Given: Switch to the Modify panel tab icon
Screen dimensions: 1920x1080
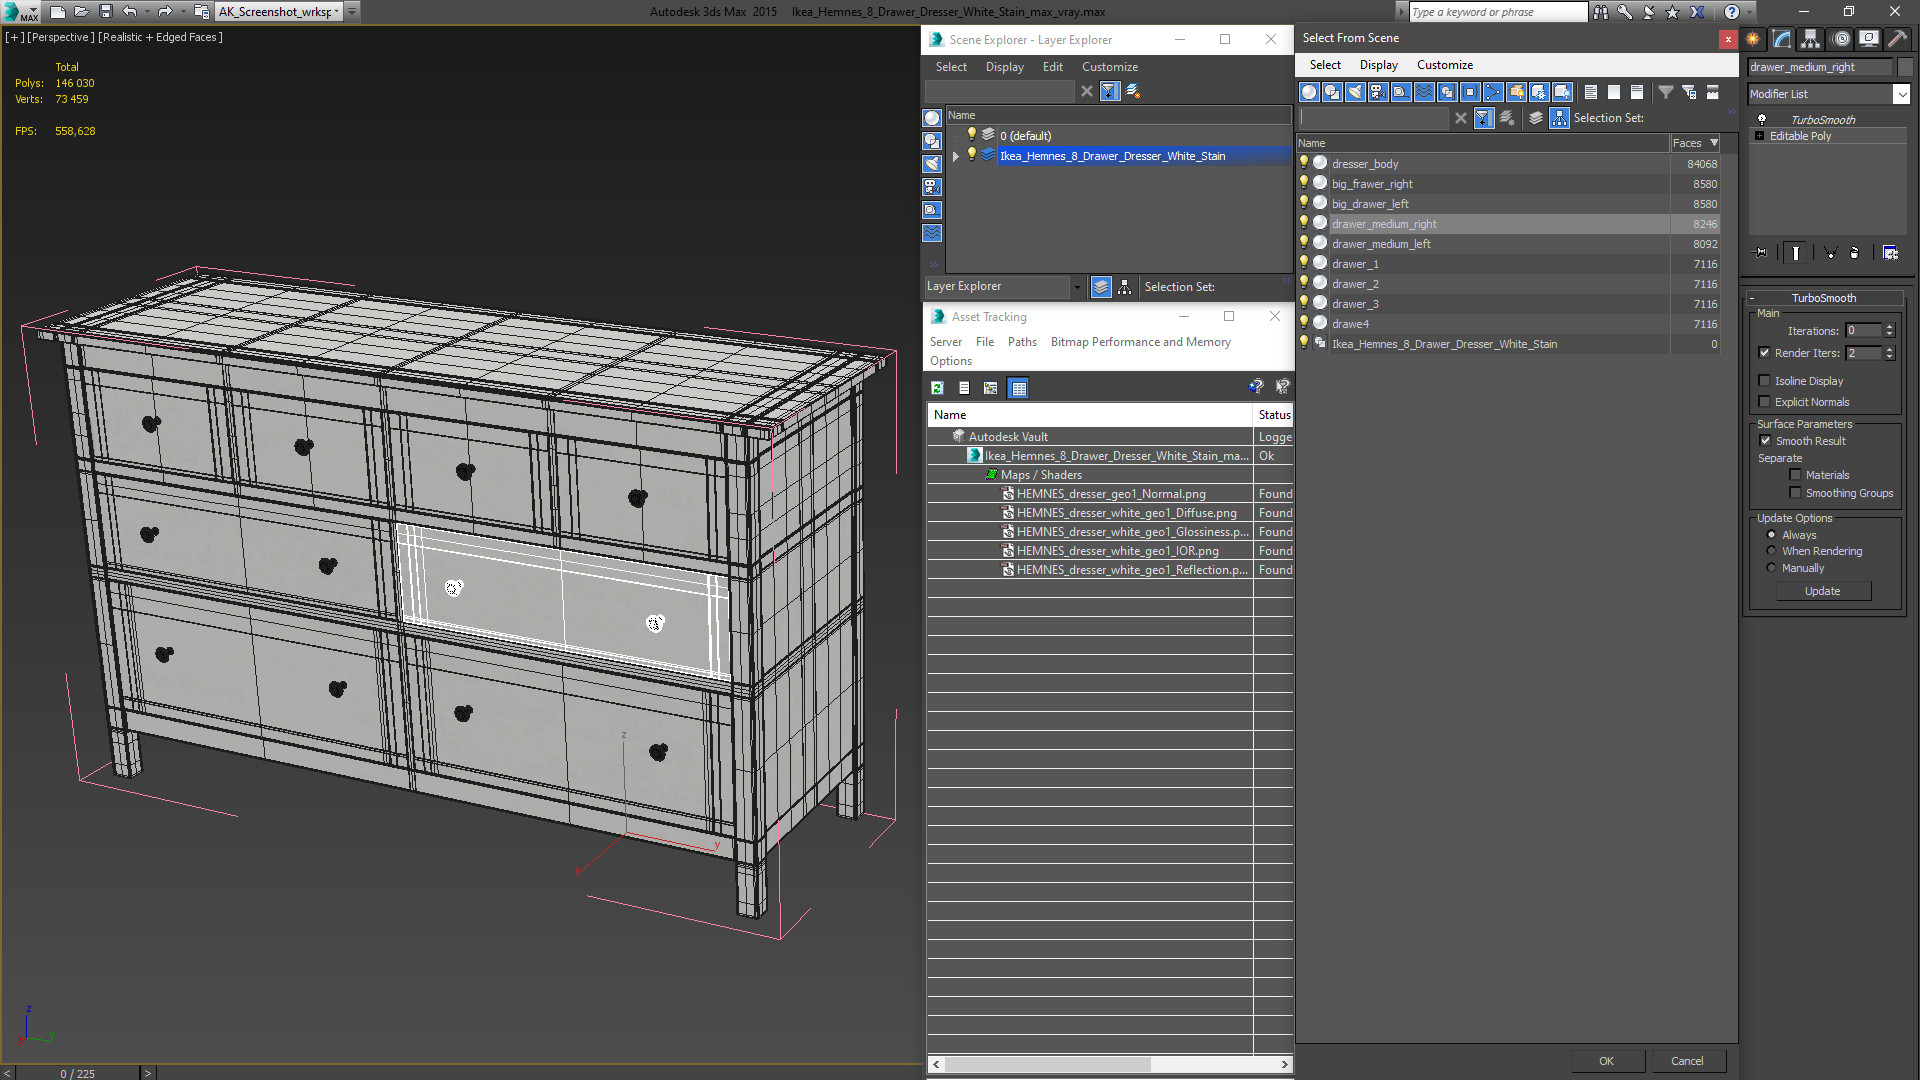Looking at the screenshot, I should 1782,39.
